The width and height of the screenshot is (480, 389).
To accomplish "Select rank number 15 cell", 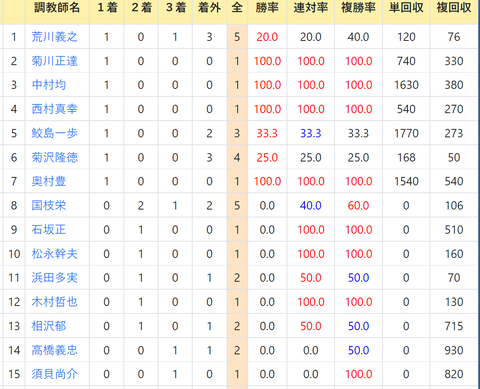I will [14, 374].
